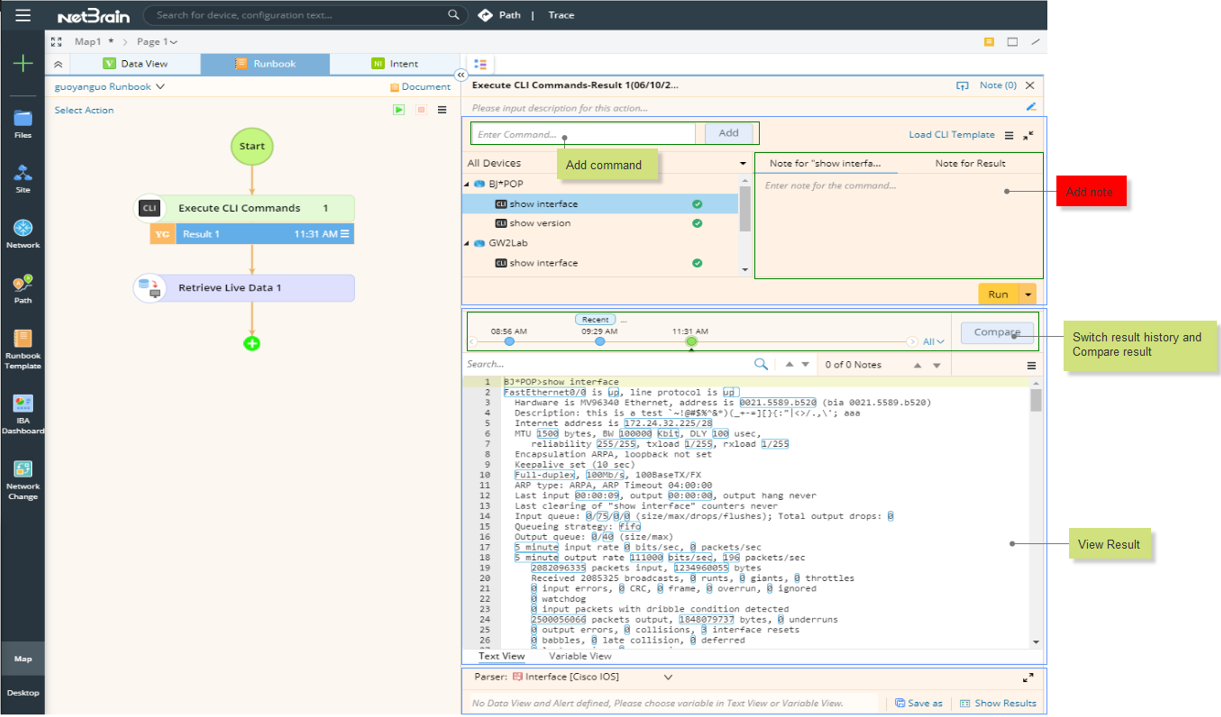Open Load CLI Template options menu icon
This screenshot has width=1221, height=717.
click(1009, 133)
